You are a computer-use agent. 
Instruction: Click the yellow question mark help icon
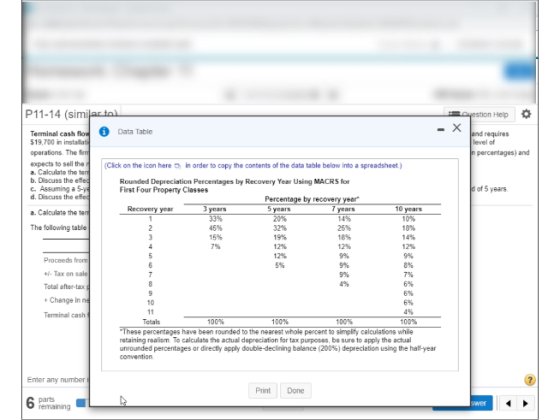pyautogui.click(x=530, y=380)
